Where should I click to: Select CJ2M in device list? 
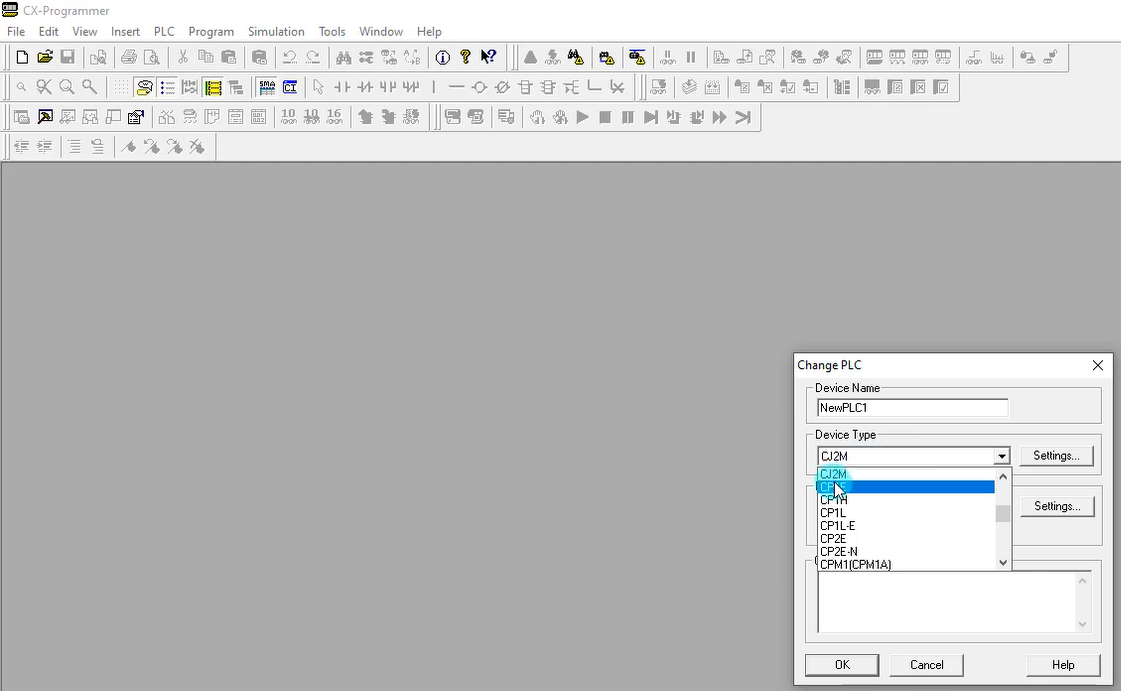tap(906, 474)
